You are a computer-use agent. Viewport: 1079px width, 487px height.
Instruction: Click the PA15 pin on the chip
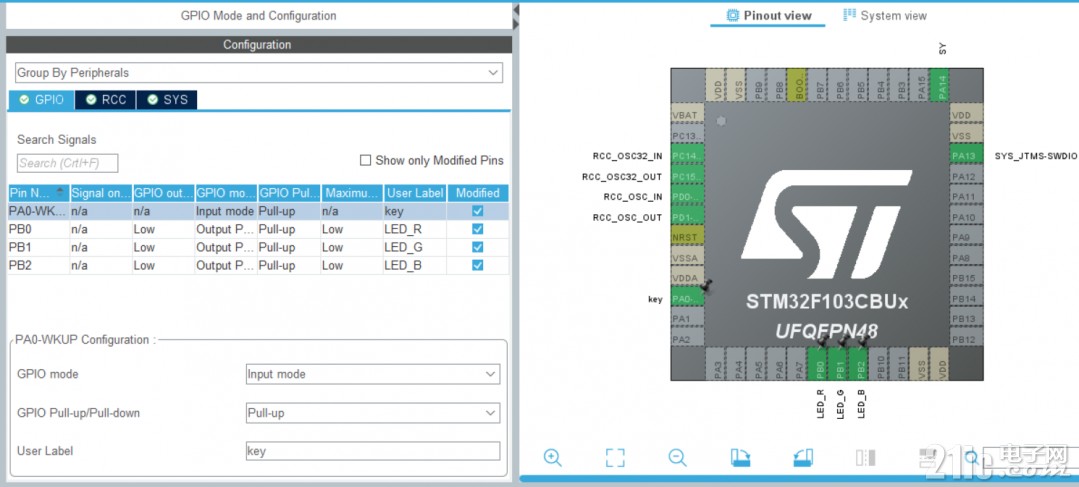tap(919, 86)
